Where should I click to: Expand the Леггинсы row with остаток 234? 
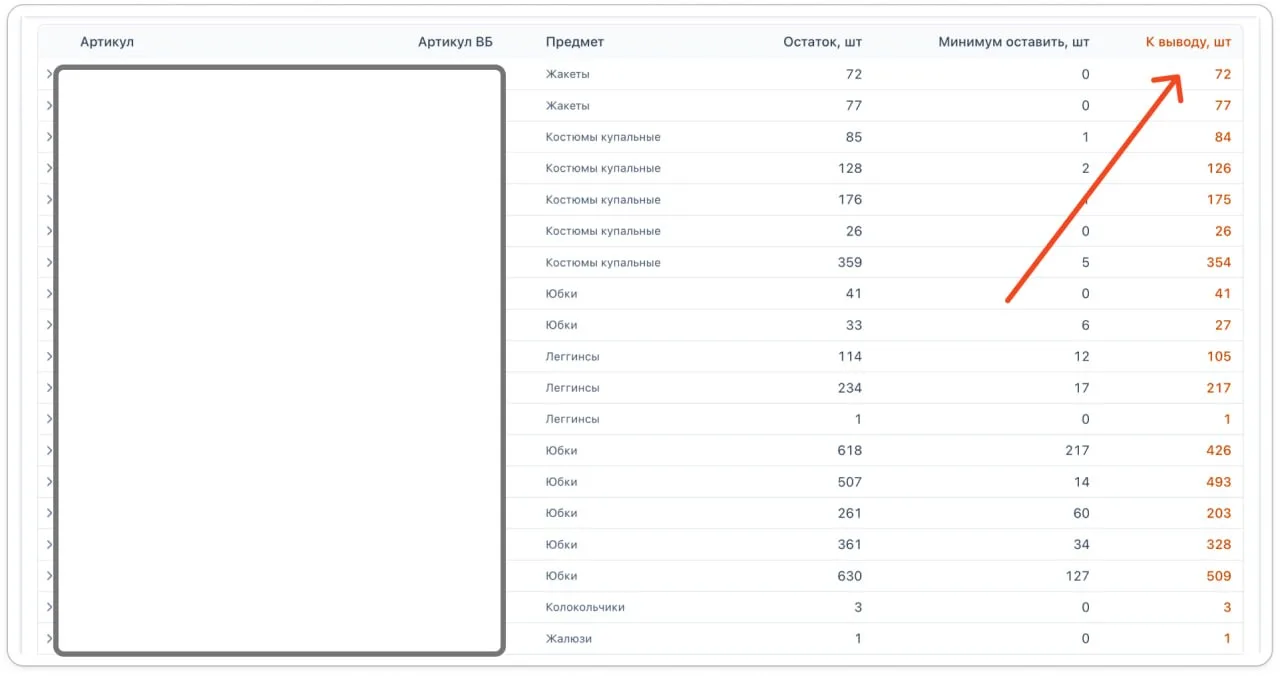coord(49,388)
